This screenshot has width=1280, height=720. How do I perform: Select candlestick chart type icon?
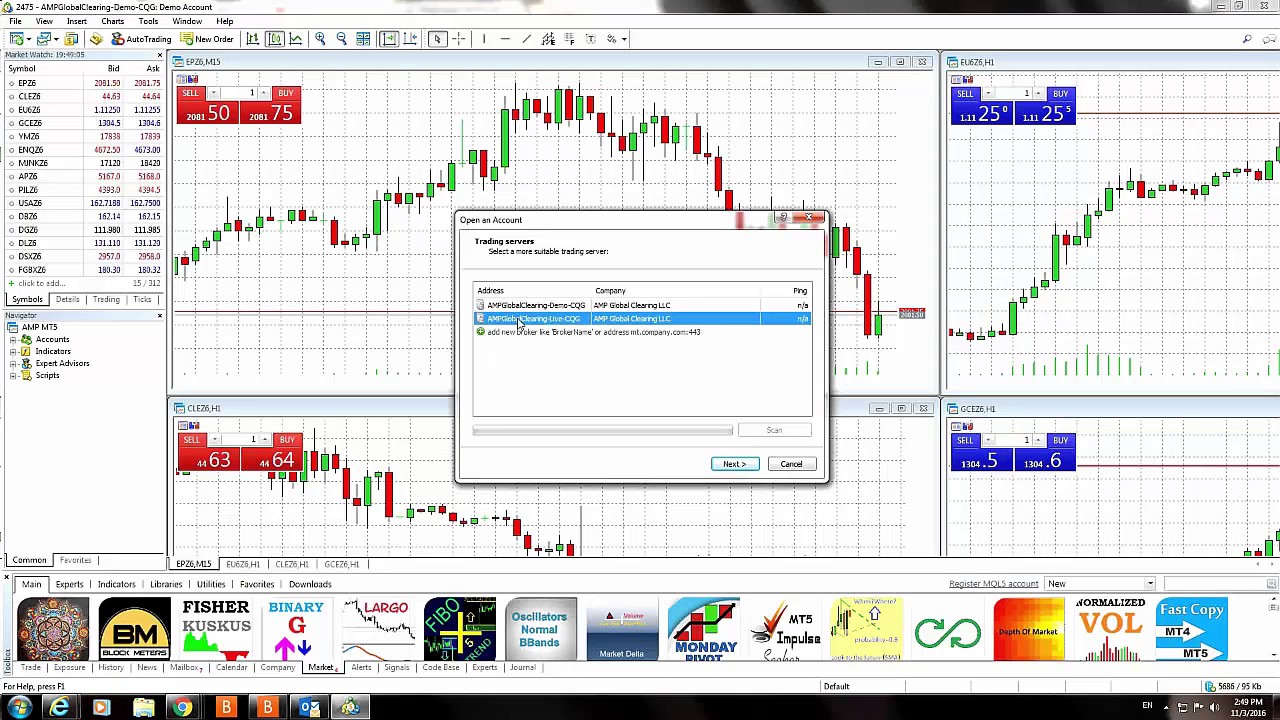tap(274, 39)
